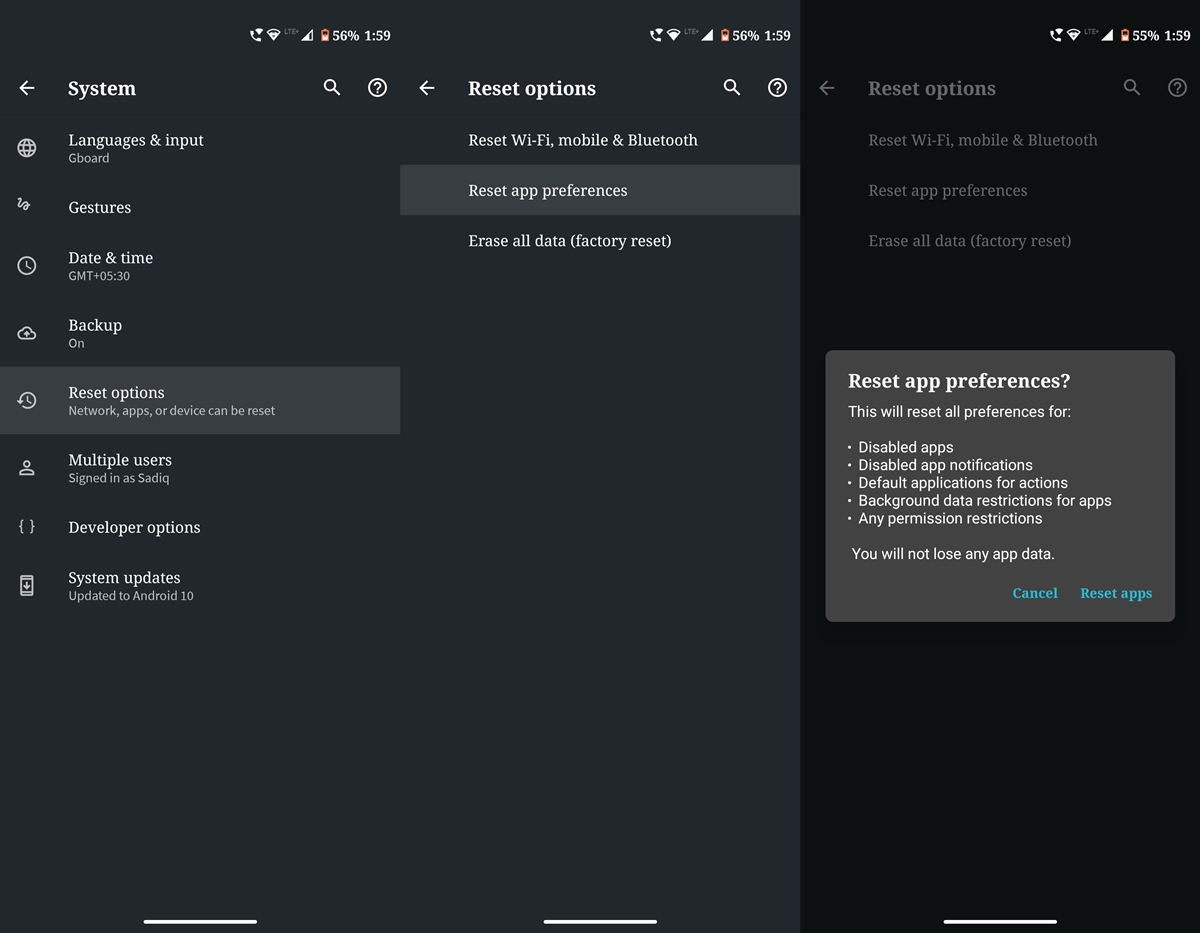
Task: Tap Reset options title on middle screen
Action: (532, 88)
